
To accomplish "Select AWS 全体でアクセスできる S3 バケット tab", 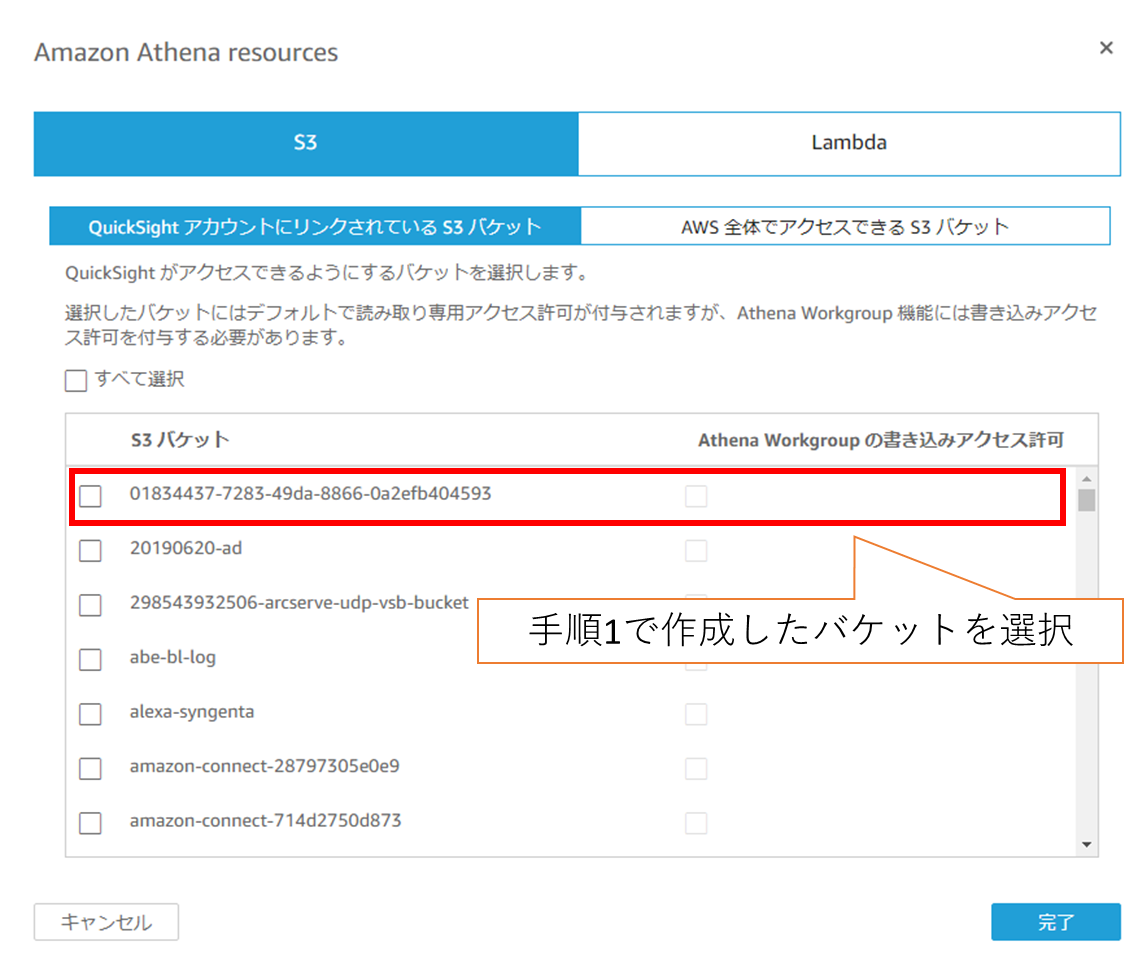I will [x=846, y=226].
